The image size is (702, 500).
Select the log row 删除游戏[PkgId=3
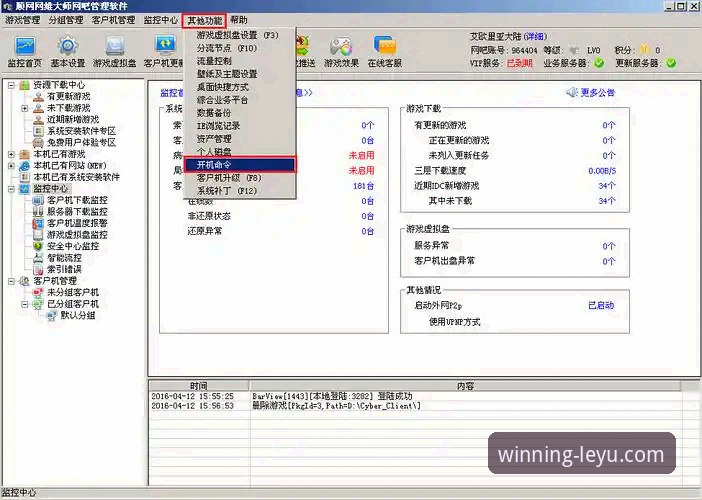tap(415, 406)
